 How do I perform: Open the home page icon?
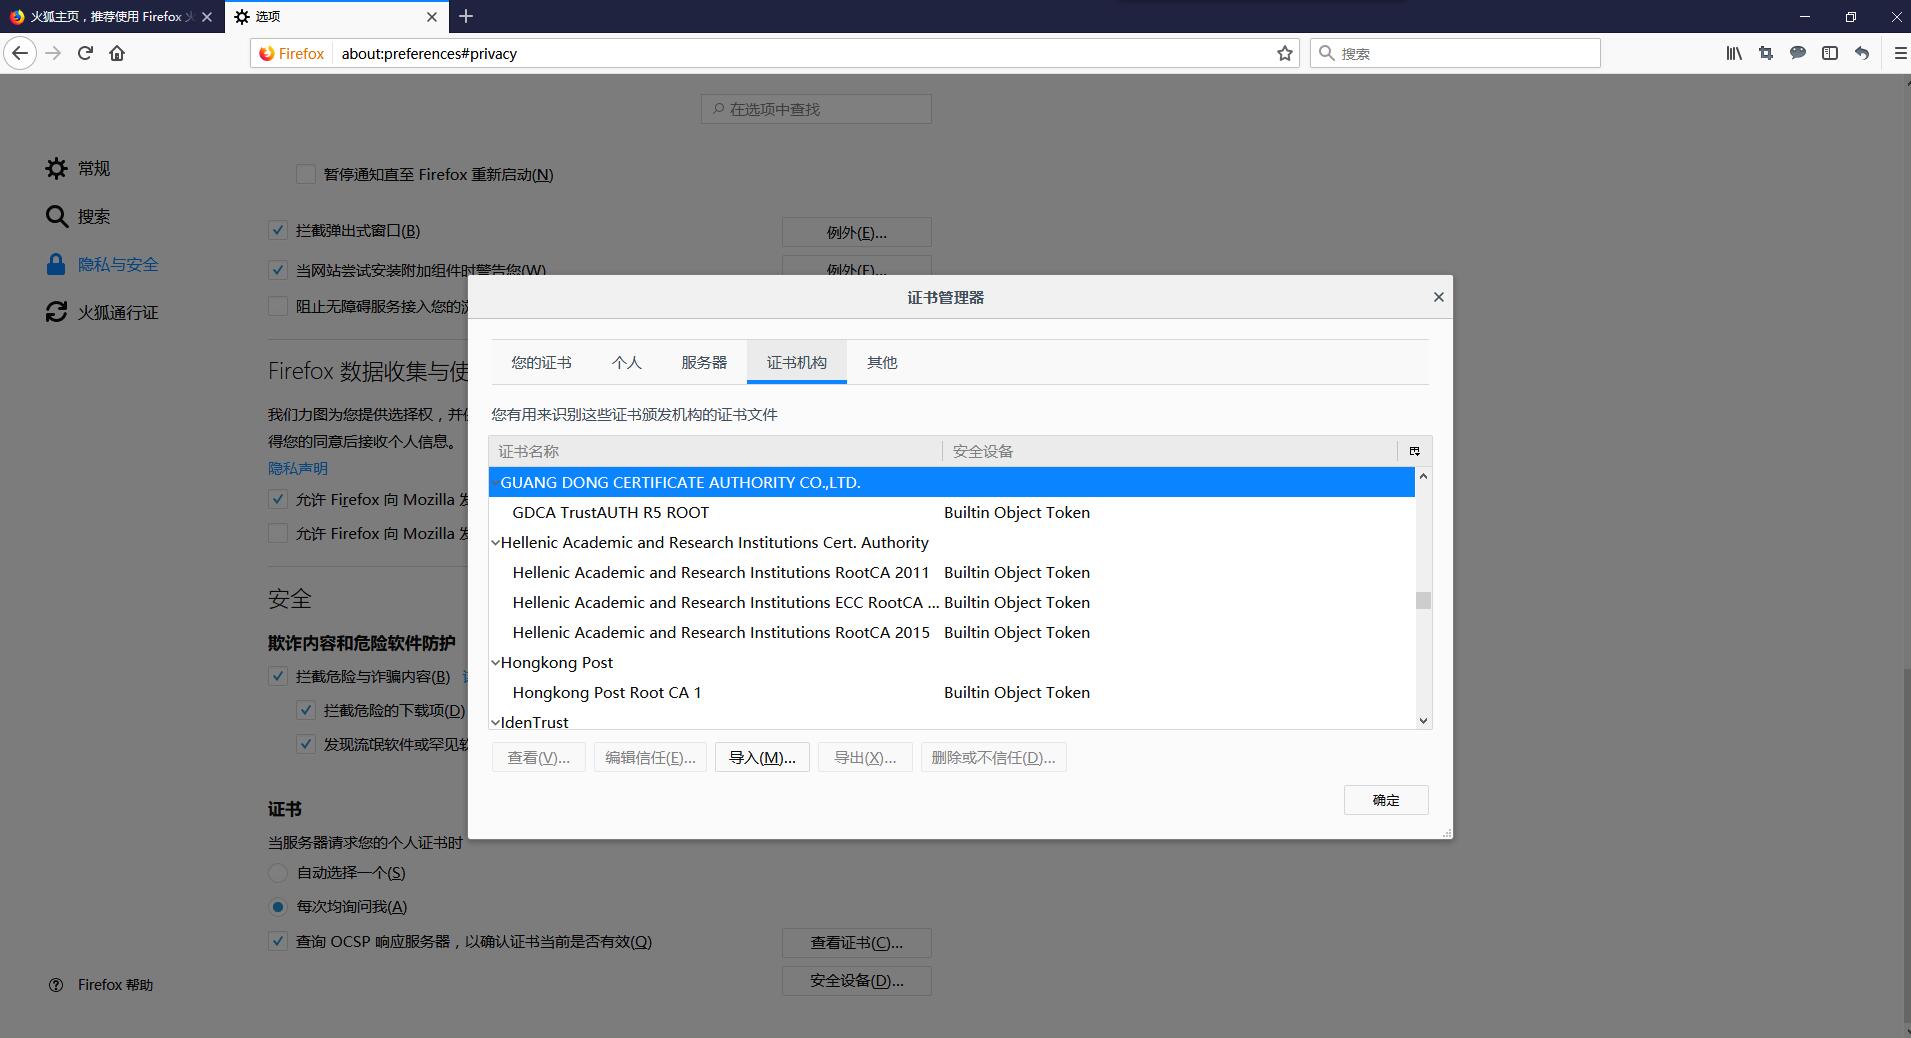pyautogui.click(x=117, y=53)
